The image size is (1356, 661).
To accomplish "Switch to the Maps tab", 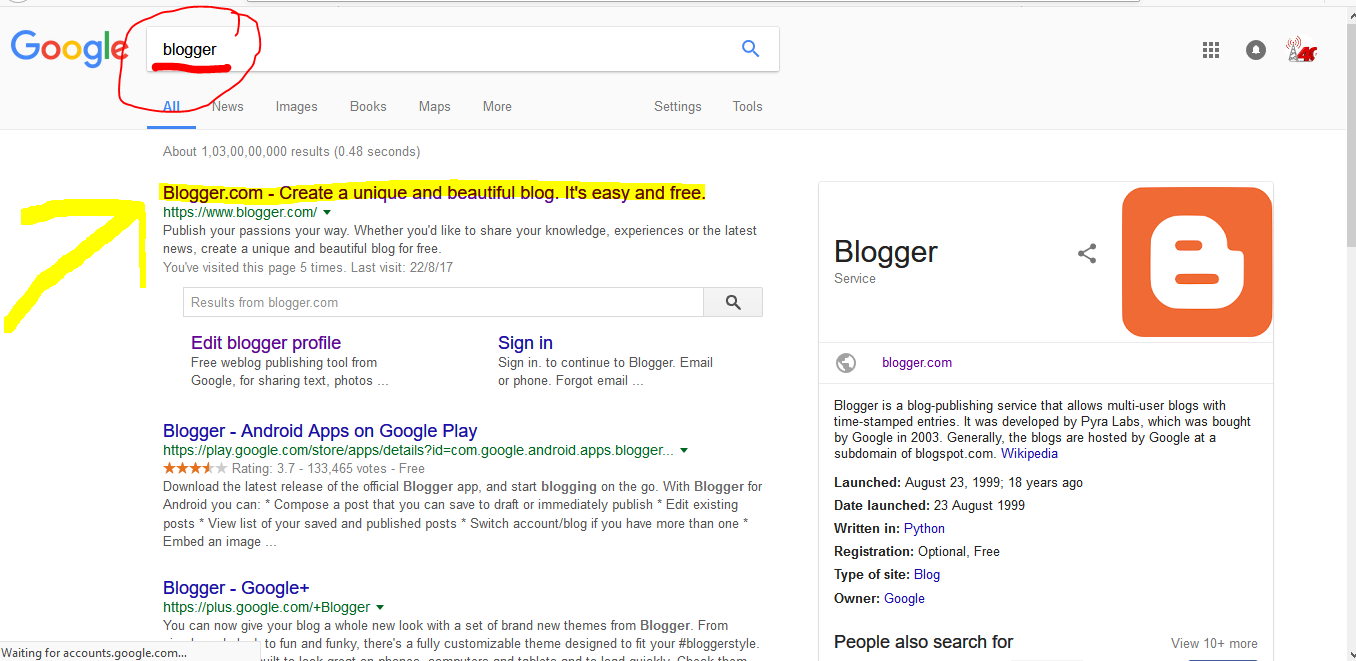I will click(x=434, y=106).
